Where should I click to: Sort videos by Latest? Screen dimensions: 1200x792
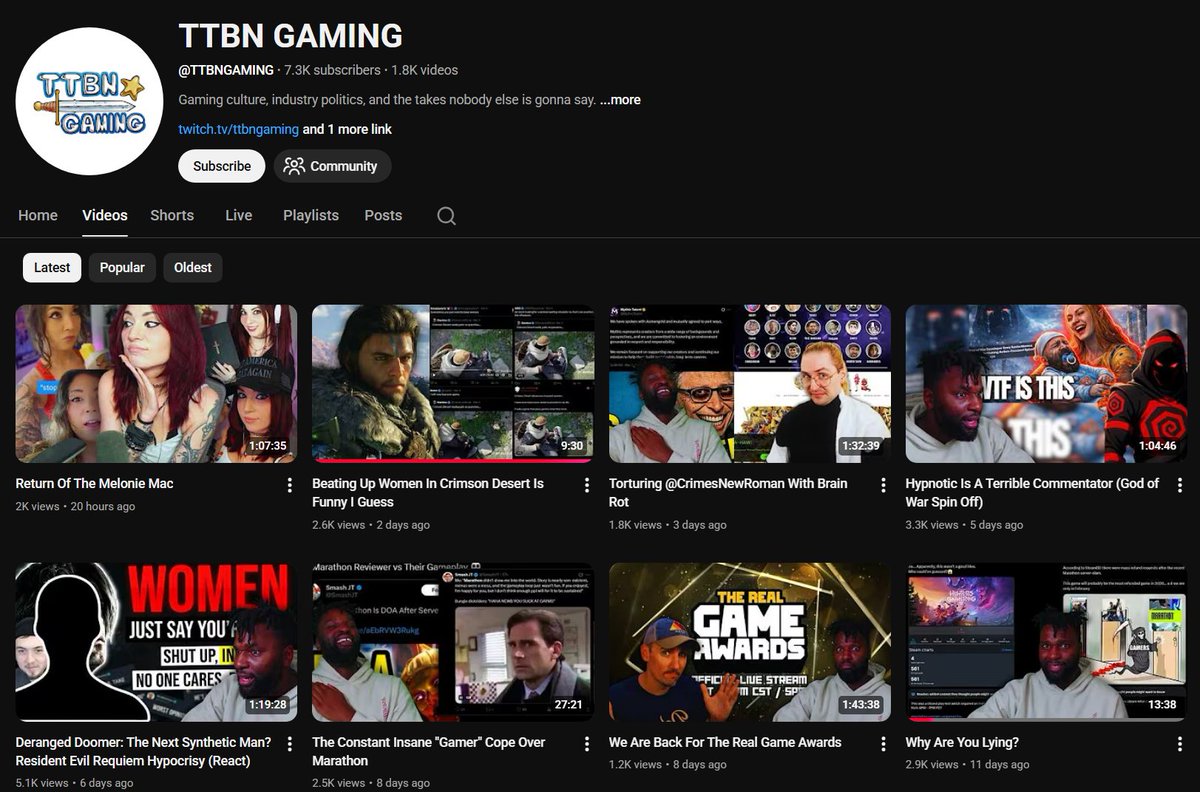coord(52,267)
